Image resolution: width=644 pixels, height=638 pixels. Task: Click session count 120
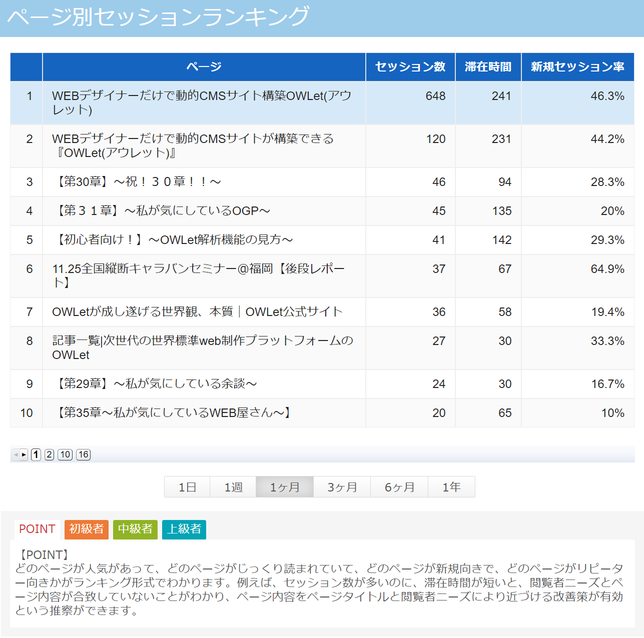(435, 139)
